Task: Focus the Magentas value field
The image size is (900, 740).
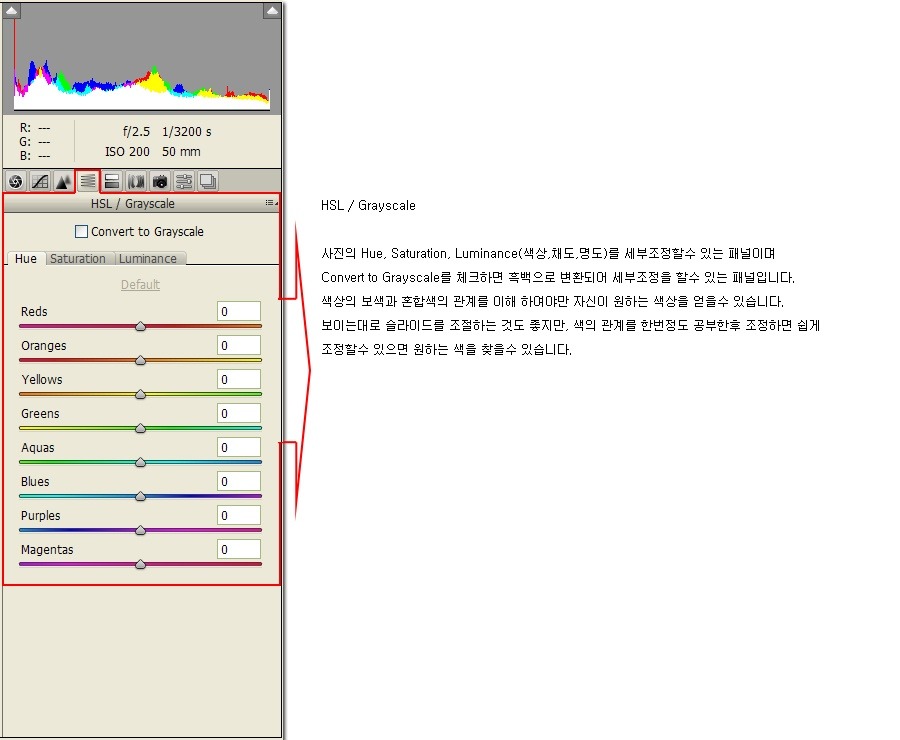Action: (x=239, y=549)
